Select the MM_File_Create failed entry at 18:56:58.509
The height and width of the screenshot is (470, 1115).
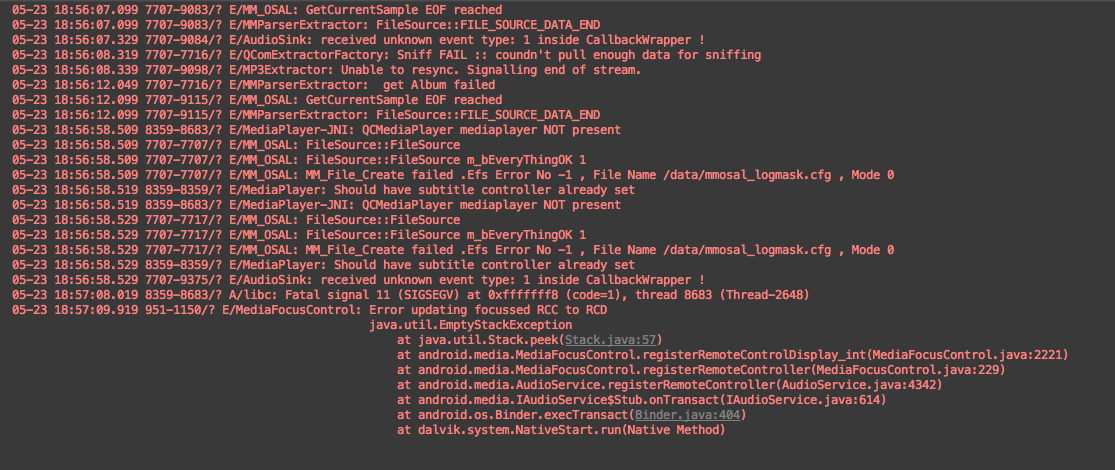[453, 175]
